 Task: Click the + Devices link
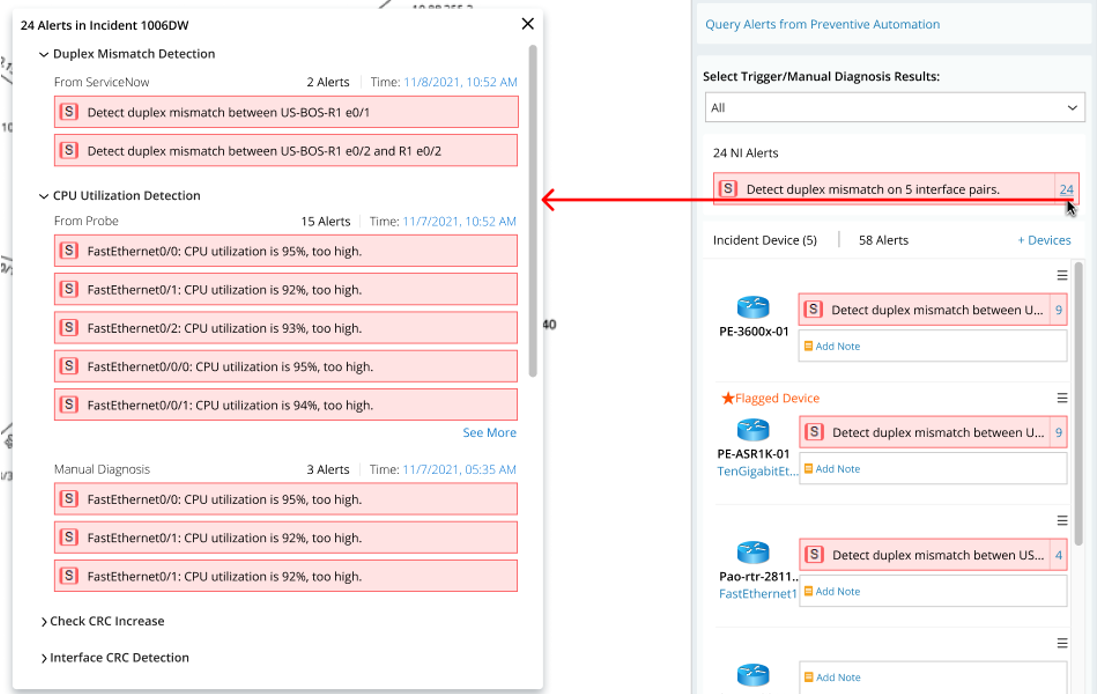[x=1044, y=240]
